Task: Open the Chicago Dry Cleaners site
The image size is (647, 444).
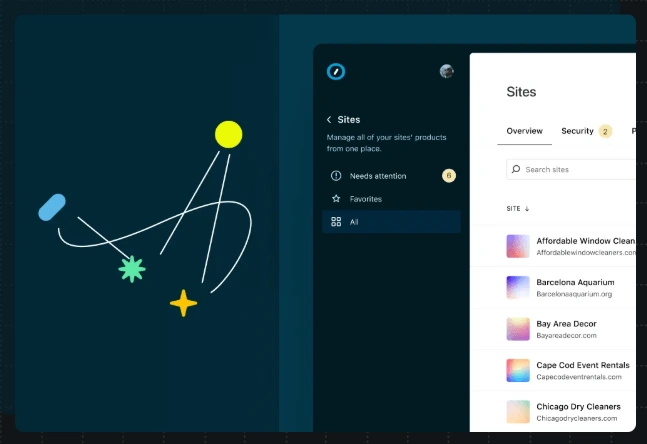Action: click(x=578, y=407)
